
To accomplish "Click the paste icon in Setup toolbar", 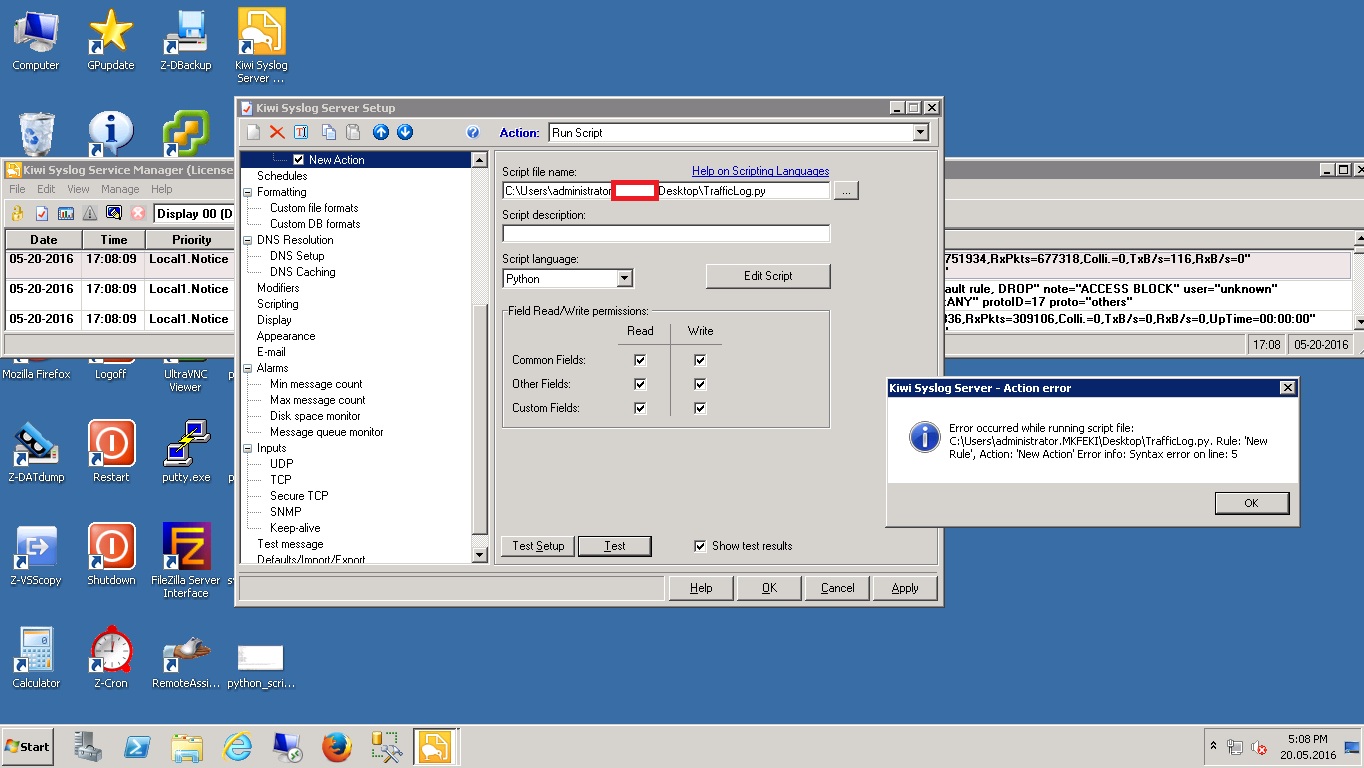I will click(x=352, y=132).
